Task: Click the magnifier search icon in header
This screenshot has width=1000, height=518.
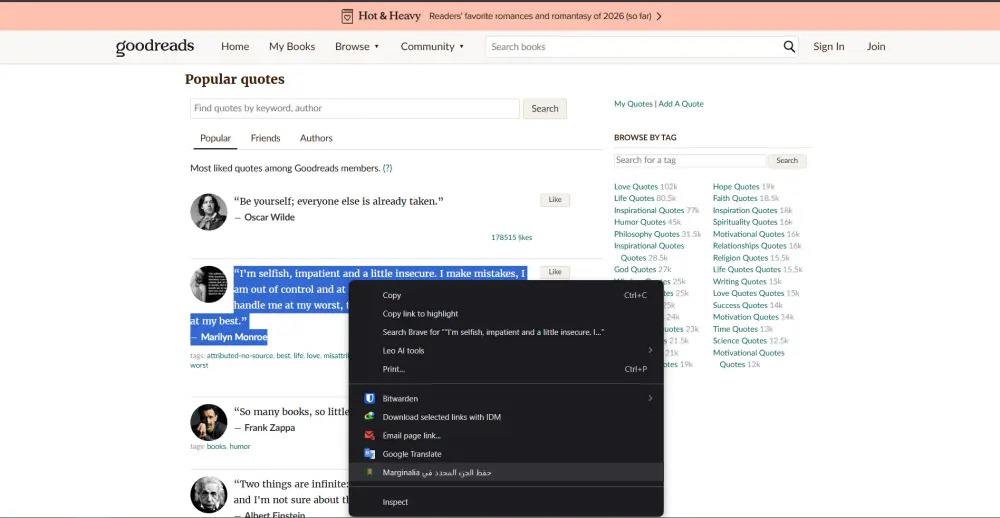Action: click(789, 47)
